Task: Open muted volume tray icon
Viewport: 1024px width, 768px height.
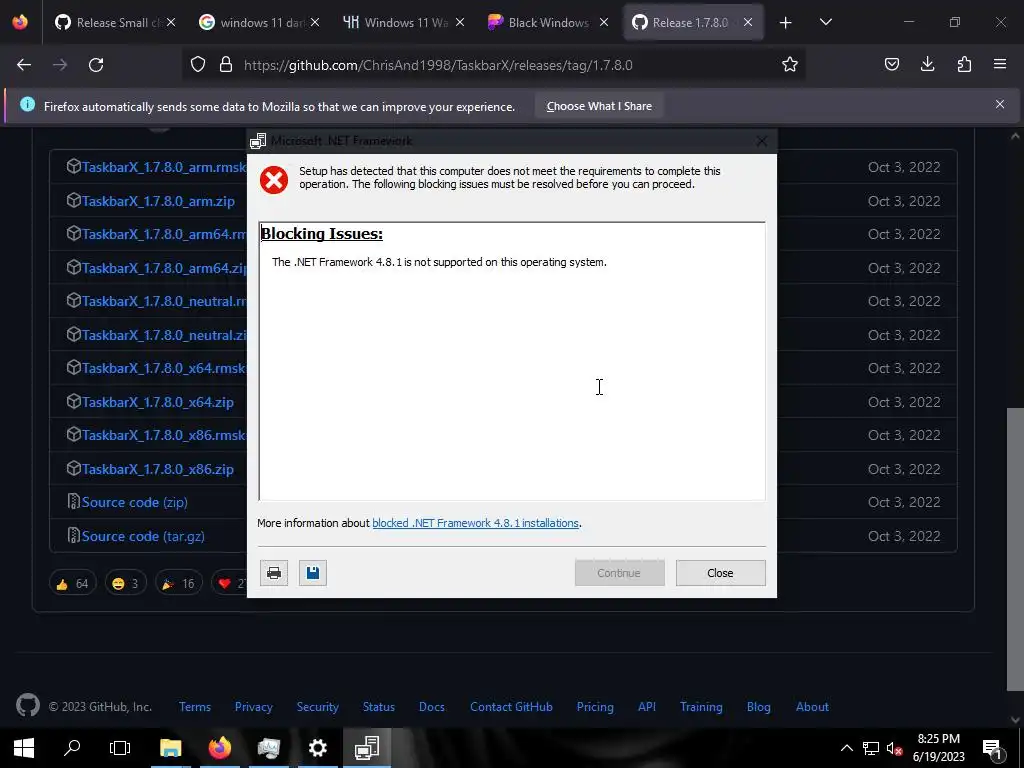Action: 895,748
